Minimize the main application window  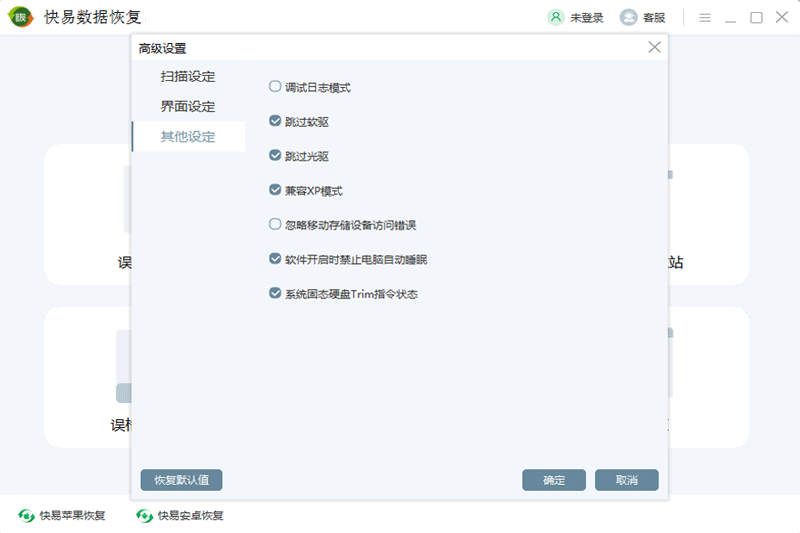point(731,17)
